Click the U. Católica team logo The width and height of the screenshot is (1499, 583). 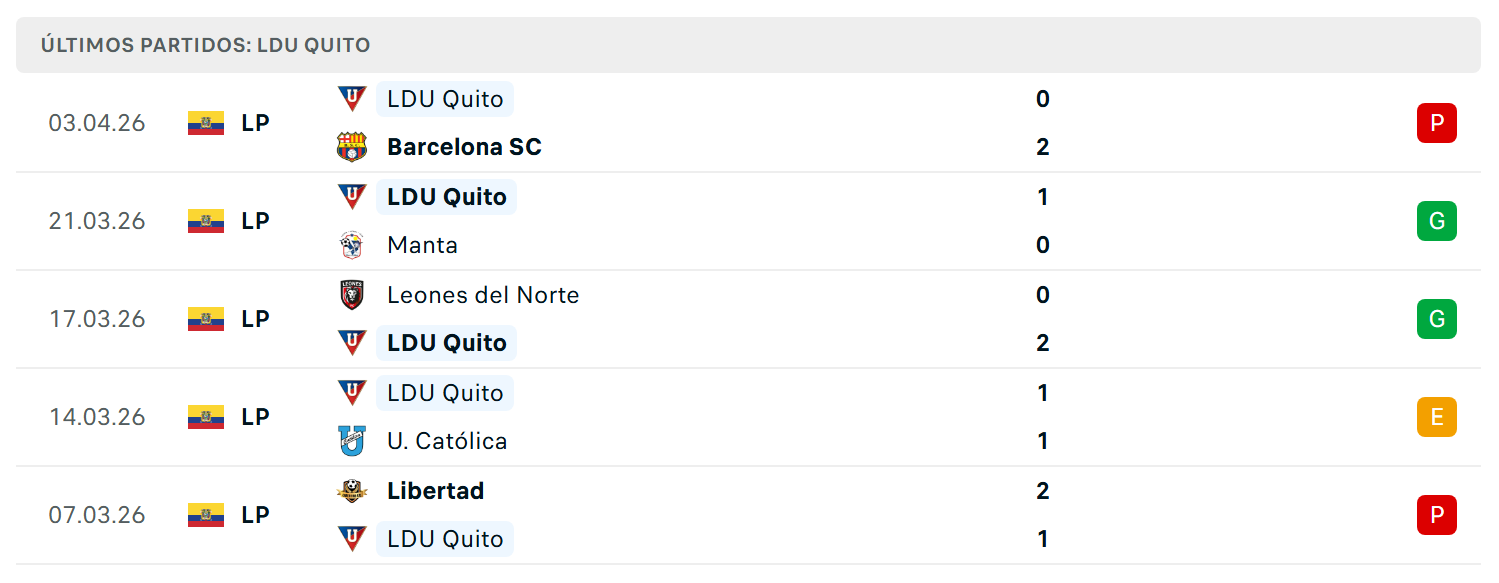pos(352,441)
